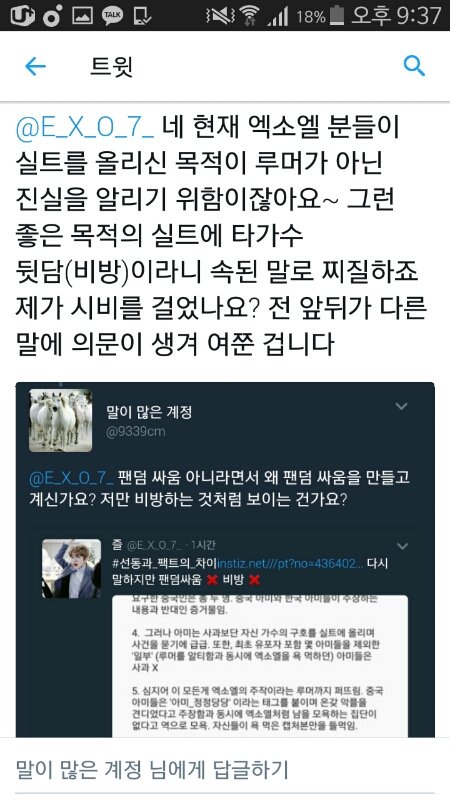The height and width of the screenshot is (800, 450).
Task: Open the quoted tweet's profile photo
Action: point(71,568)
